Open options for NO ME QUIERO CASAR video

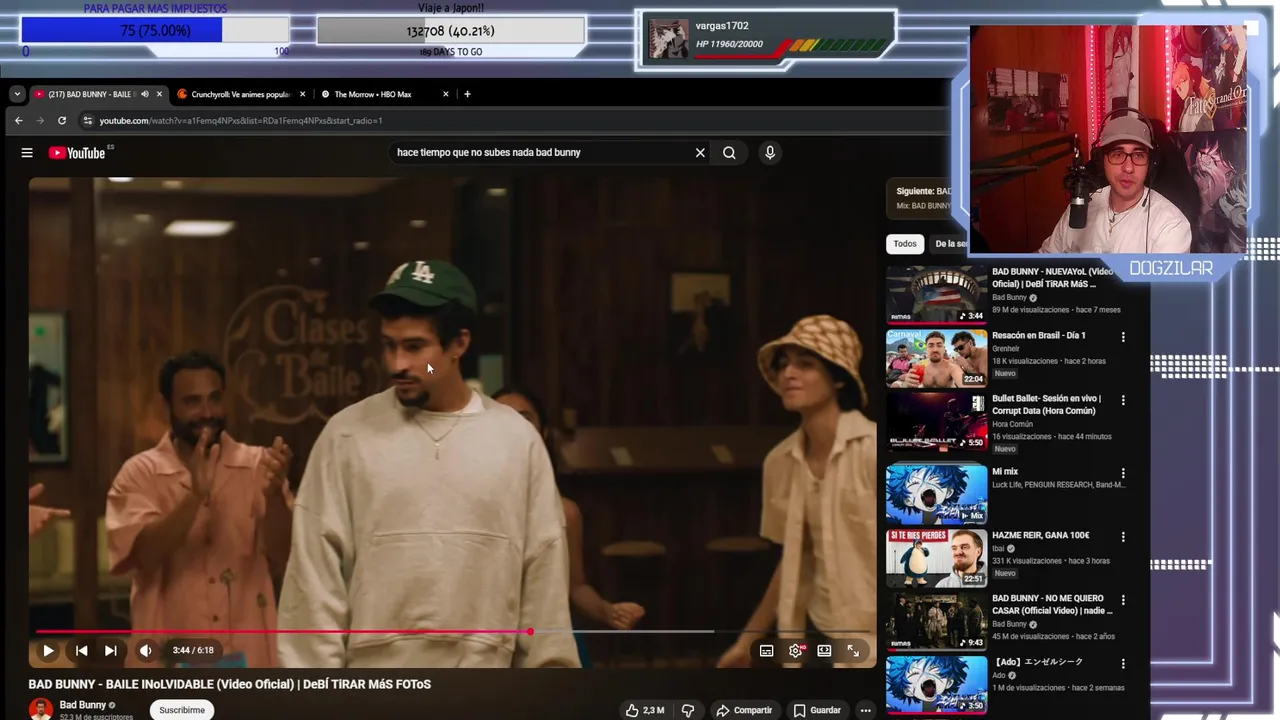pos(1123,600)
